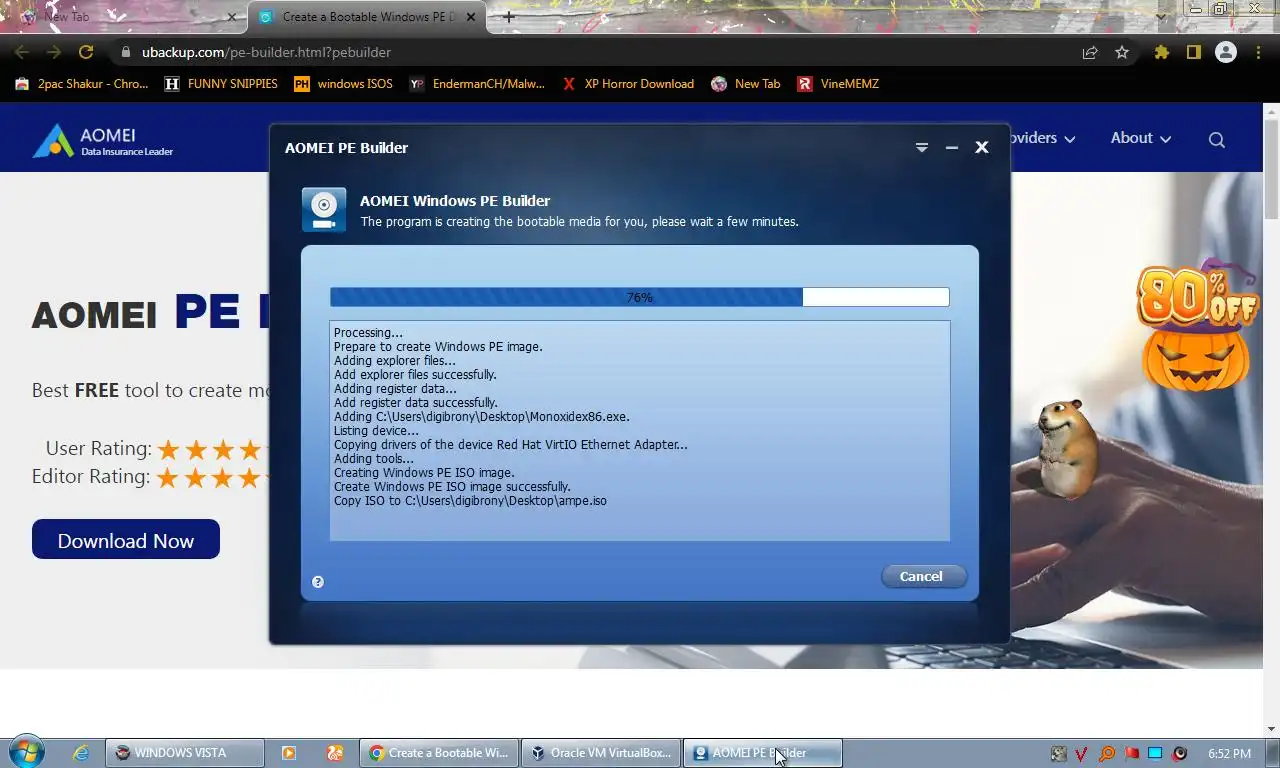Click the orange taskbar app icon

(x=335, y=753)
